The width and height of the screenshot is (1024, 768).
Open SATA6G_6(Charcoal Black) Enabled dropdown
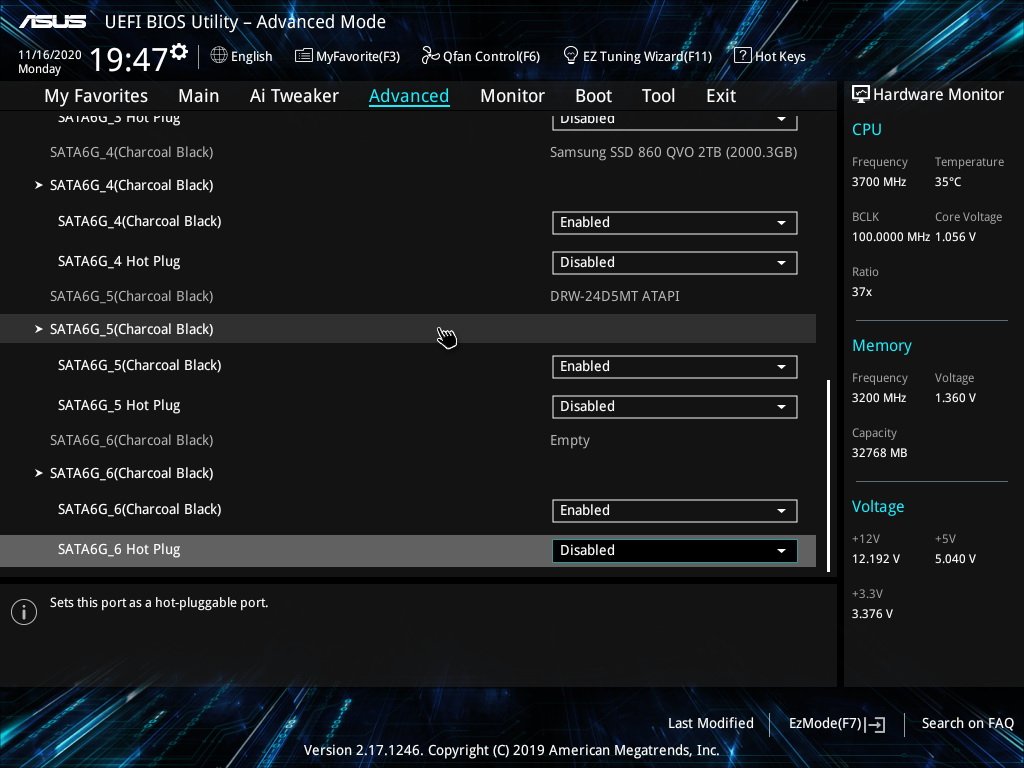(x=675, y=511)
